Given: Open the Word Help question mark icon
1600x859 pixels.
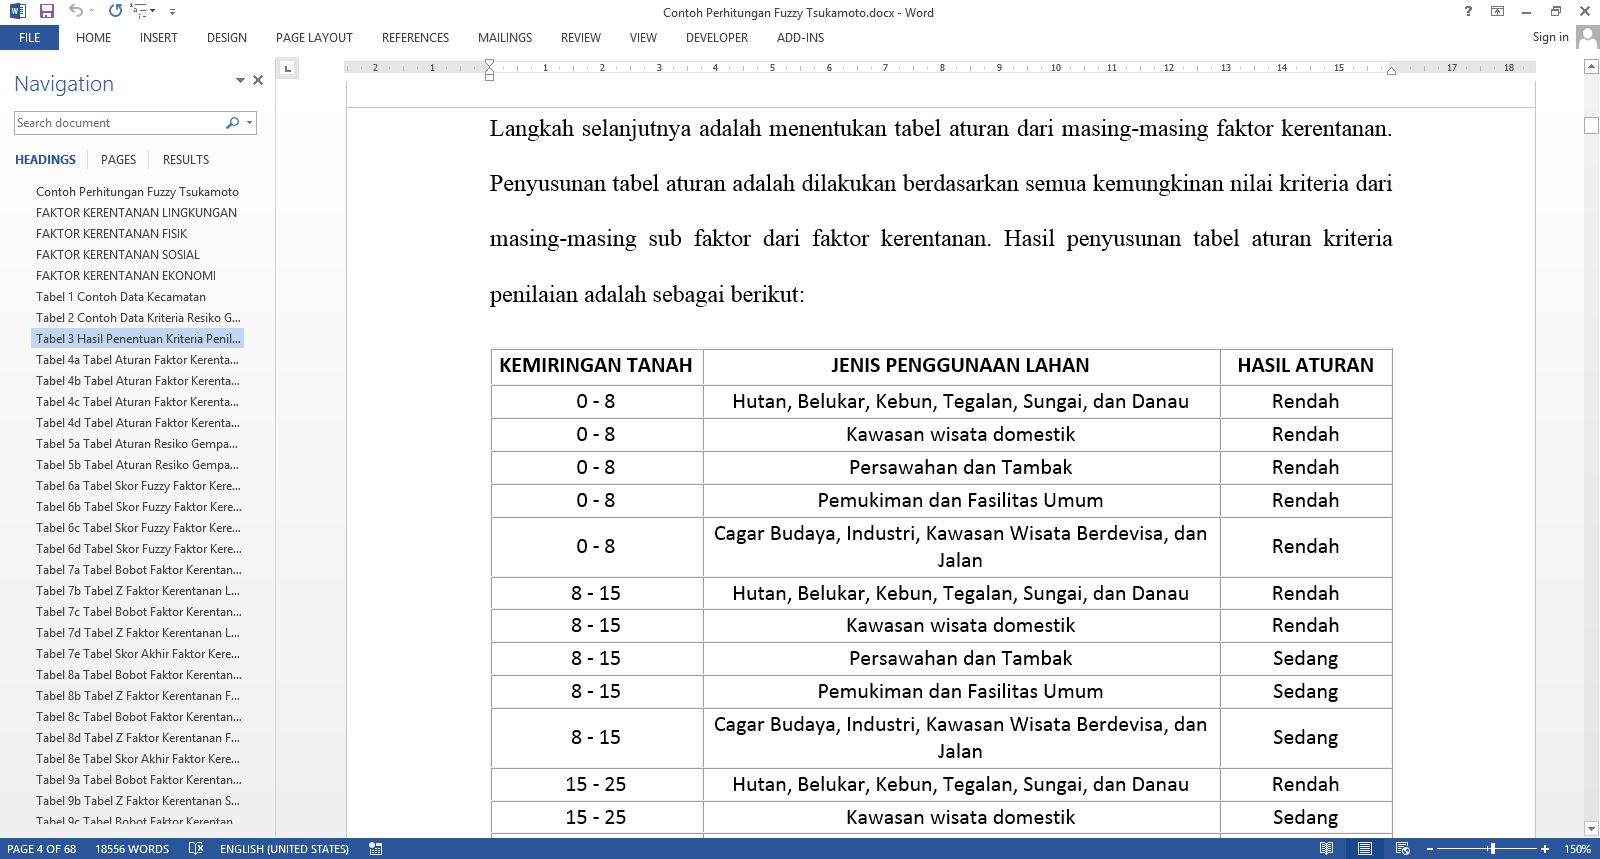Looking at the screenshot, I should point(1468,12).
